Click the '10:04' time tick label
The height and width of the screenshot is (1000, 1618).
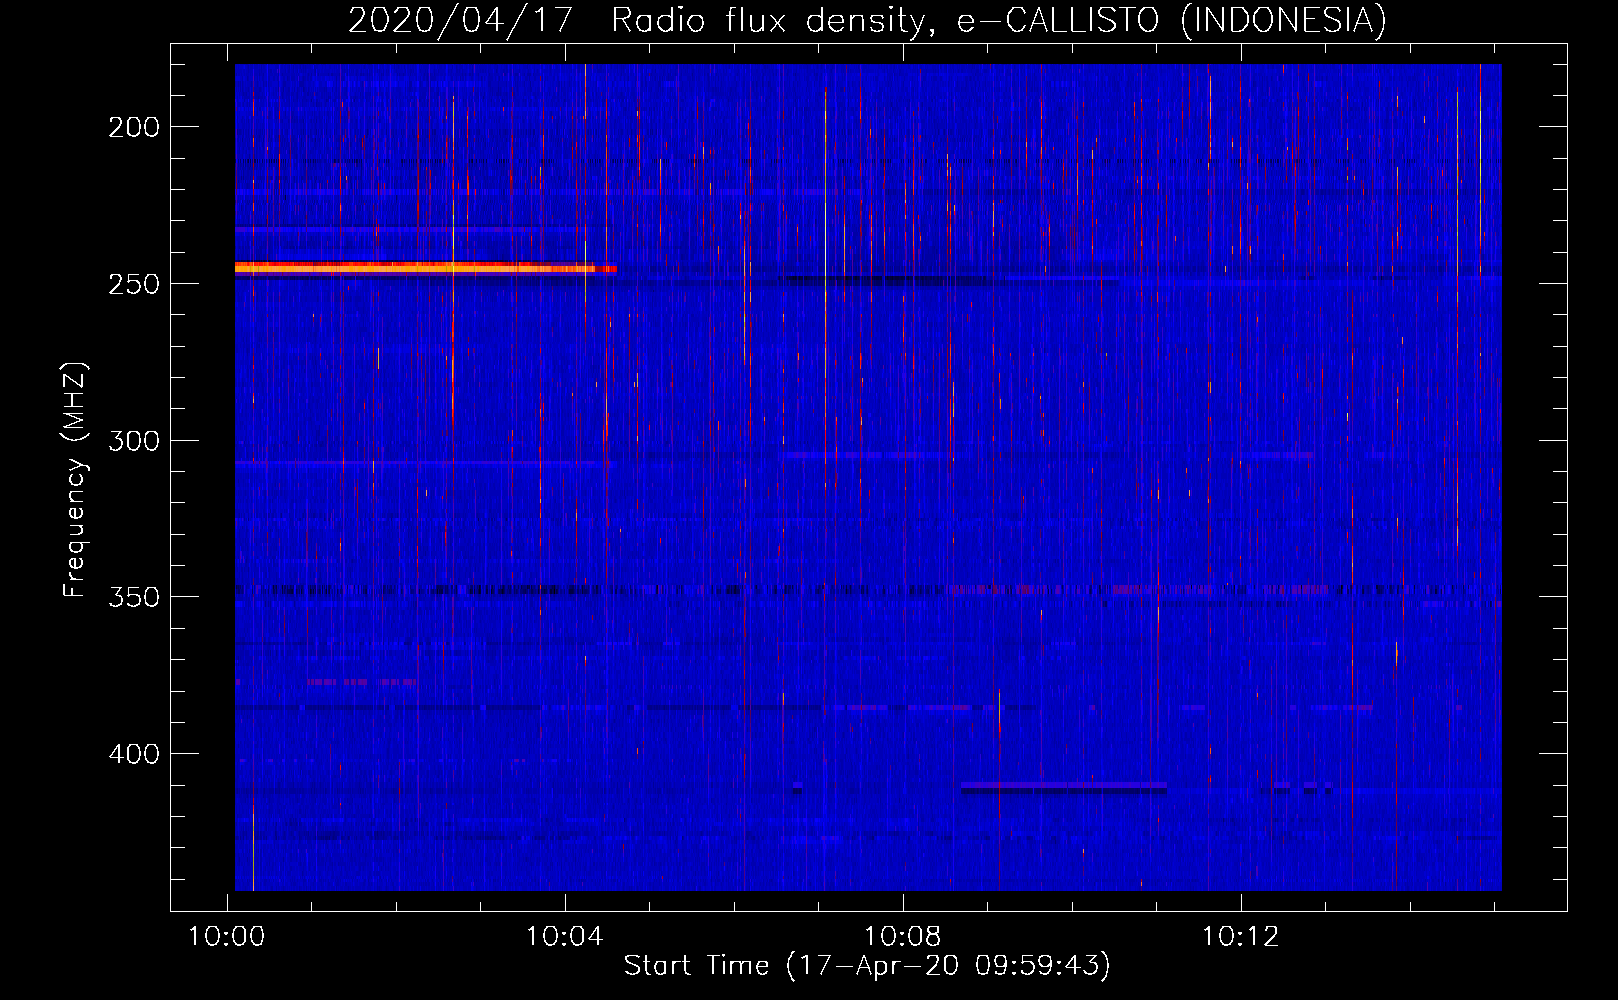coord(565,936)
